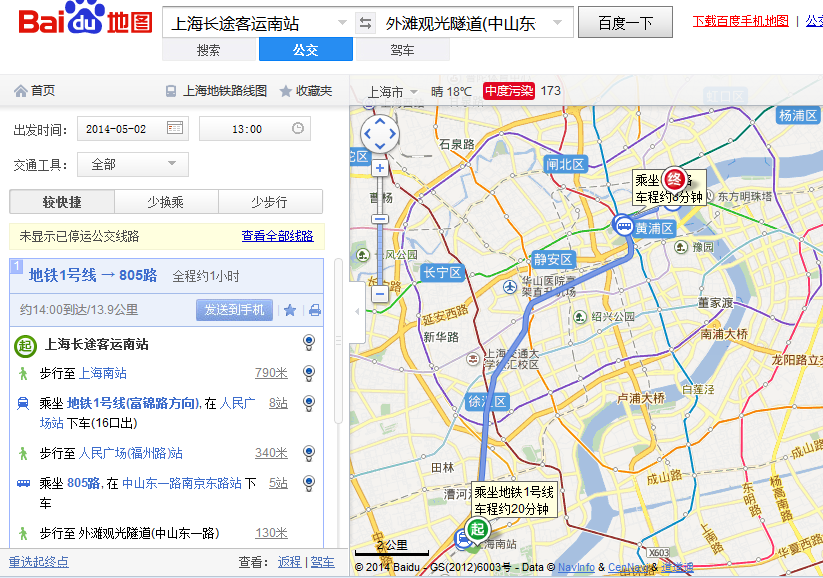The image size is (823, 578).
Task: Open 上海地铁路线图
Action: tap(225, 91)
